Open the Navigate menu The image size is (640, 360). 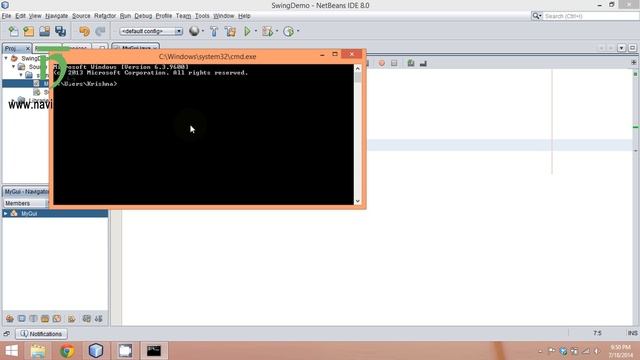[x=57, y=16]
